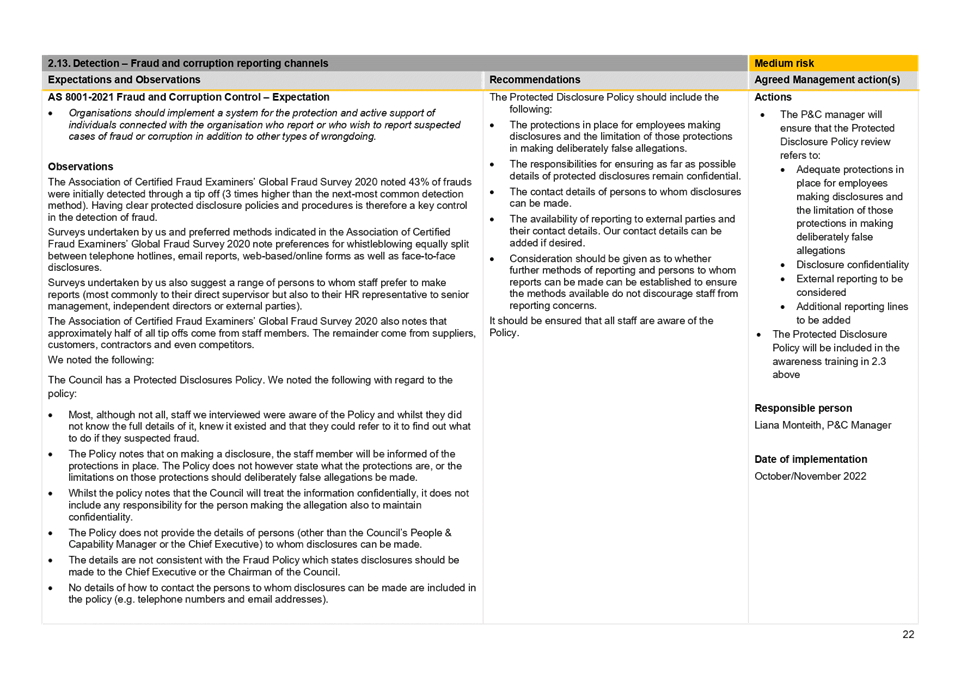The width and height of the screenshot is (955, 675).
Task: Click the heading 'AS 8001-2021 Fraud and Corruption Control – Expectation'
Action: point(188,97)
